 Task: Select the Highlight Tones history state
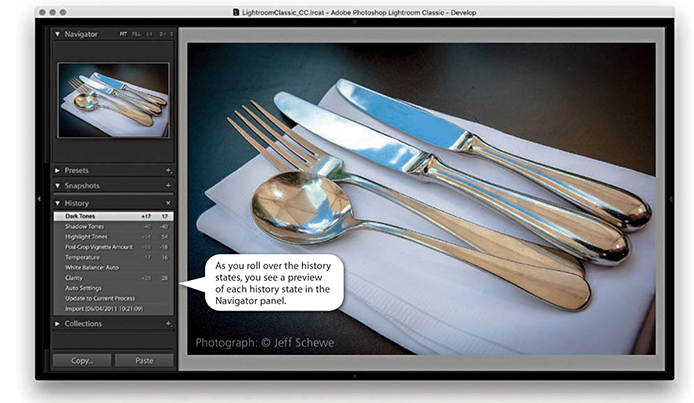113,237
